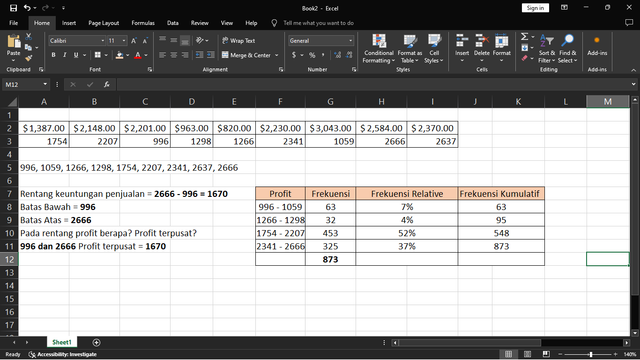The height and width of the screenshot is (360, 640).
Task: Toggle Center horizontal alignment
Action: click(x=174, y=55)
